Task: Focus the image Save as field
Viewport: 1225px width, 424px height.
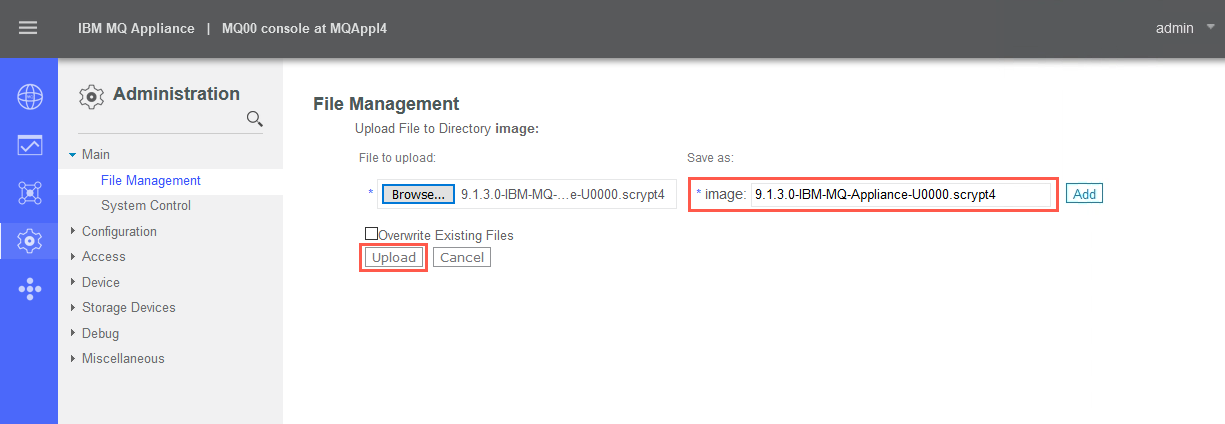Action: pos(901,195)
